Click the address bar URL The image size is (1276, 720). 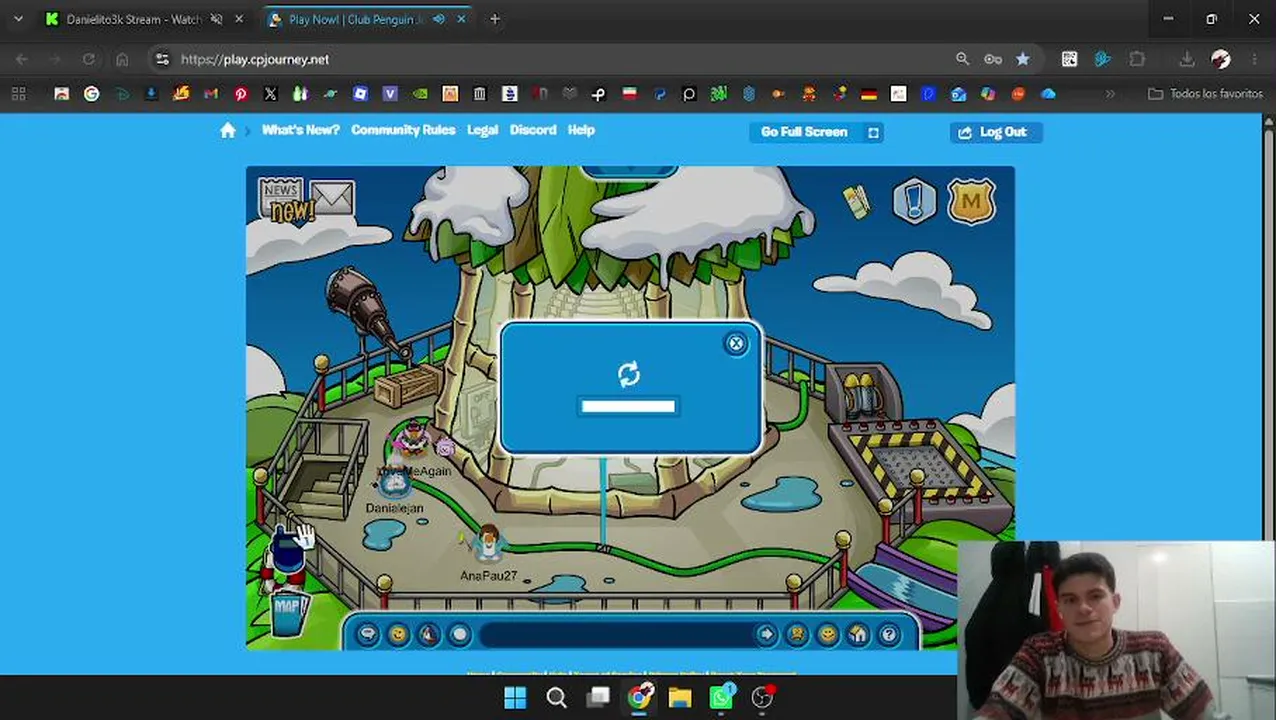tap(255, 59)
